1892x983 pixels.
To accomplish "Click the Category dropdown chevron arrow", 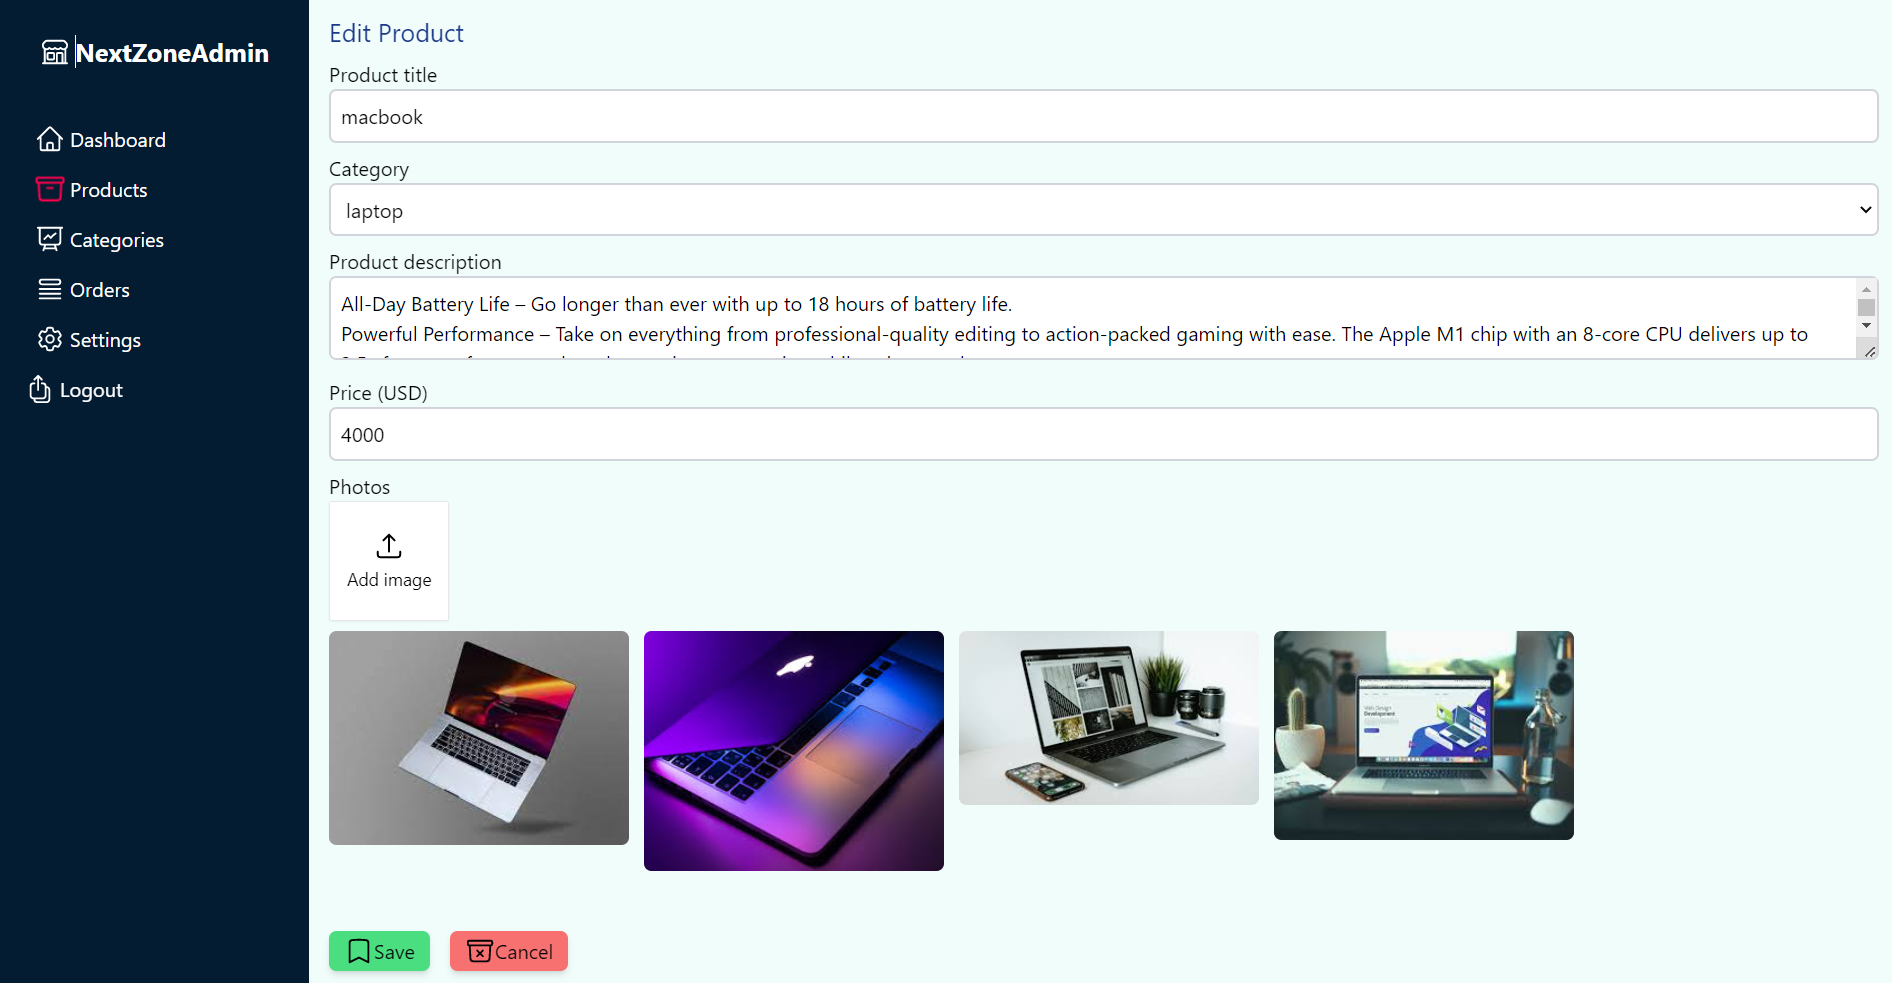I will click(x=1865, y=210).
